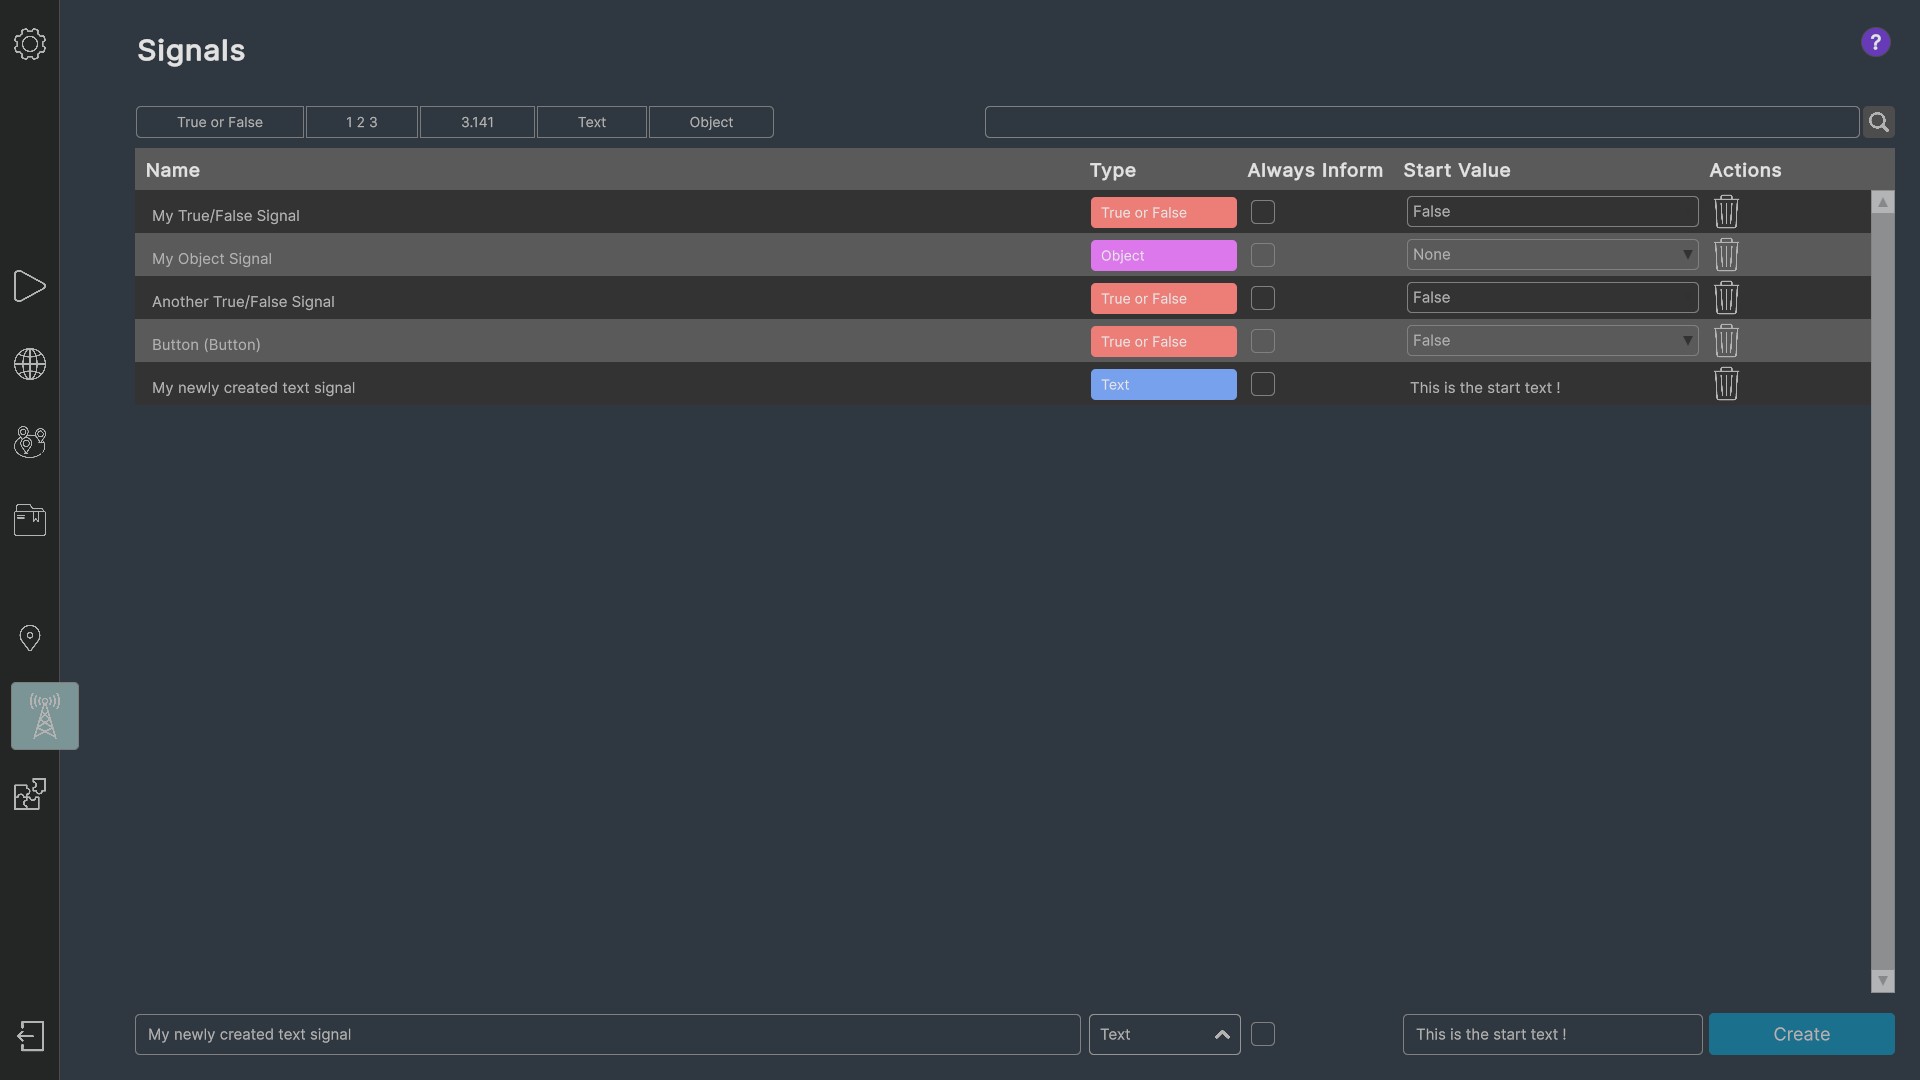1920x1080 pixels.
Task: Filter by Object type
Action: 711,122
